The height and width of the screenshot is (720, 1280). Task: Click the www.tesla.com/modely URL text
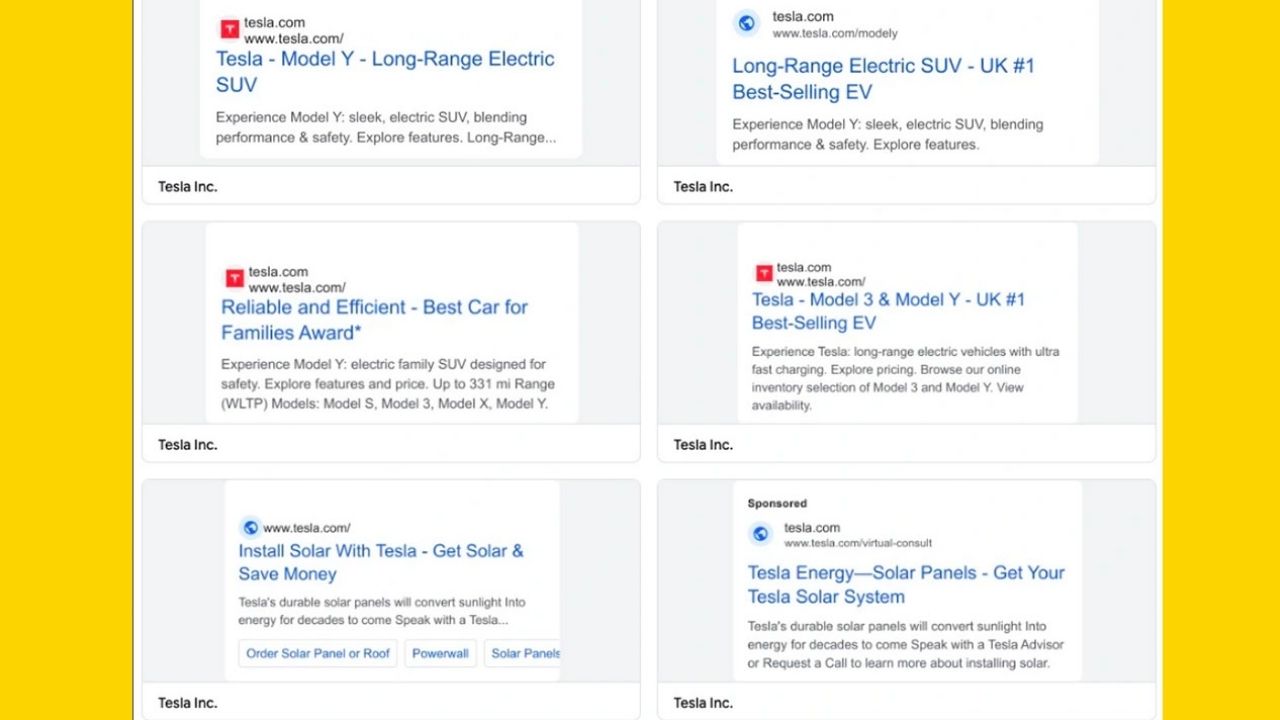click(835, 33)
